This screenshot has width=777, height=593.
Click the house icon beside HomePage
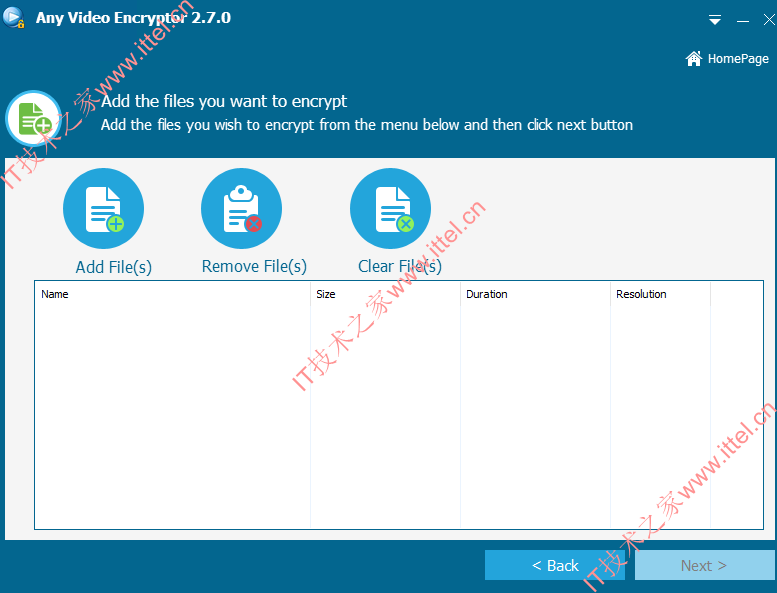(694, 58)
